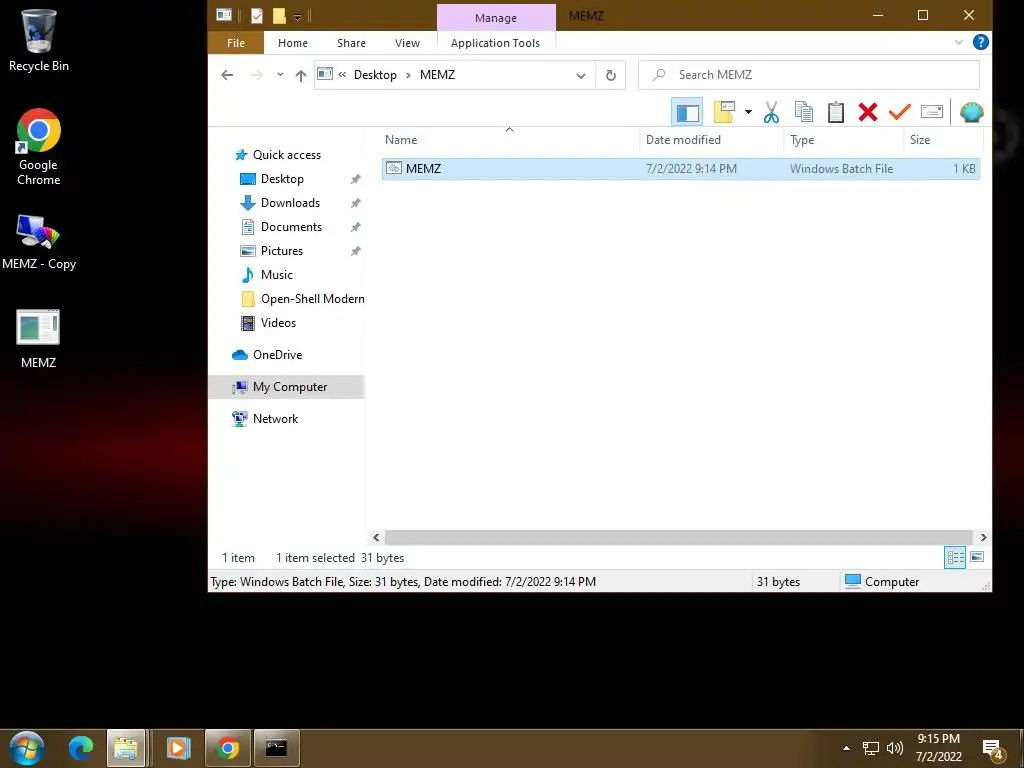
Task: Click the window system icon in title bar
Action: [224, 14]
